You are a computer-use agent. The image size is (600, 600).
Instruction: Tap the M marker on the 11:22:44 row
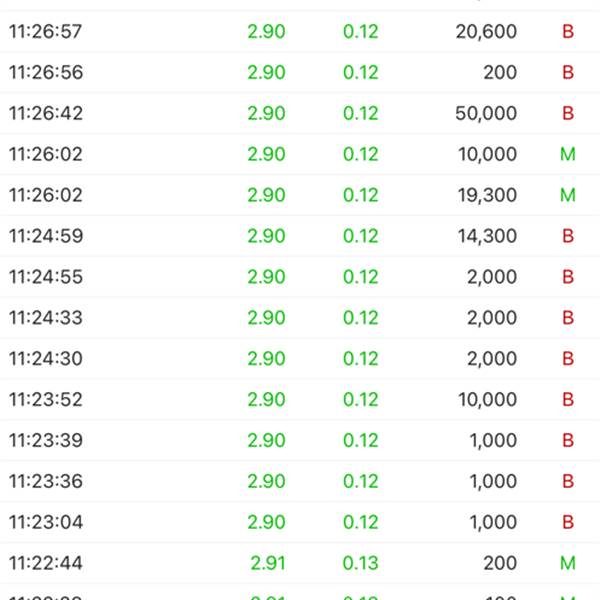[x=568, y=563]
